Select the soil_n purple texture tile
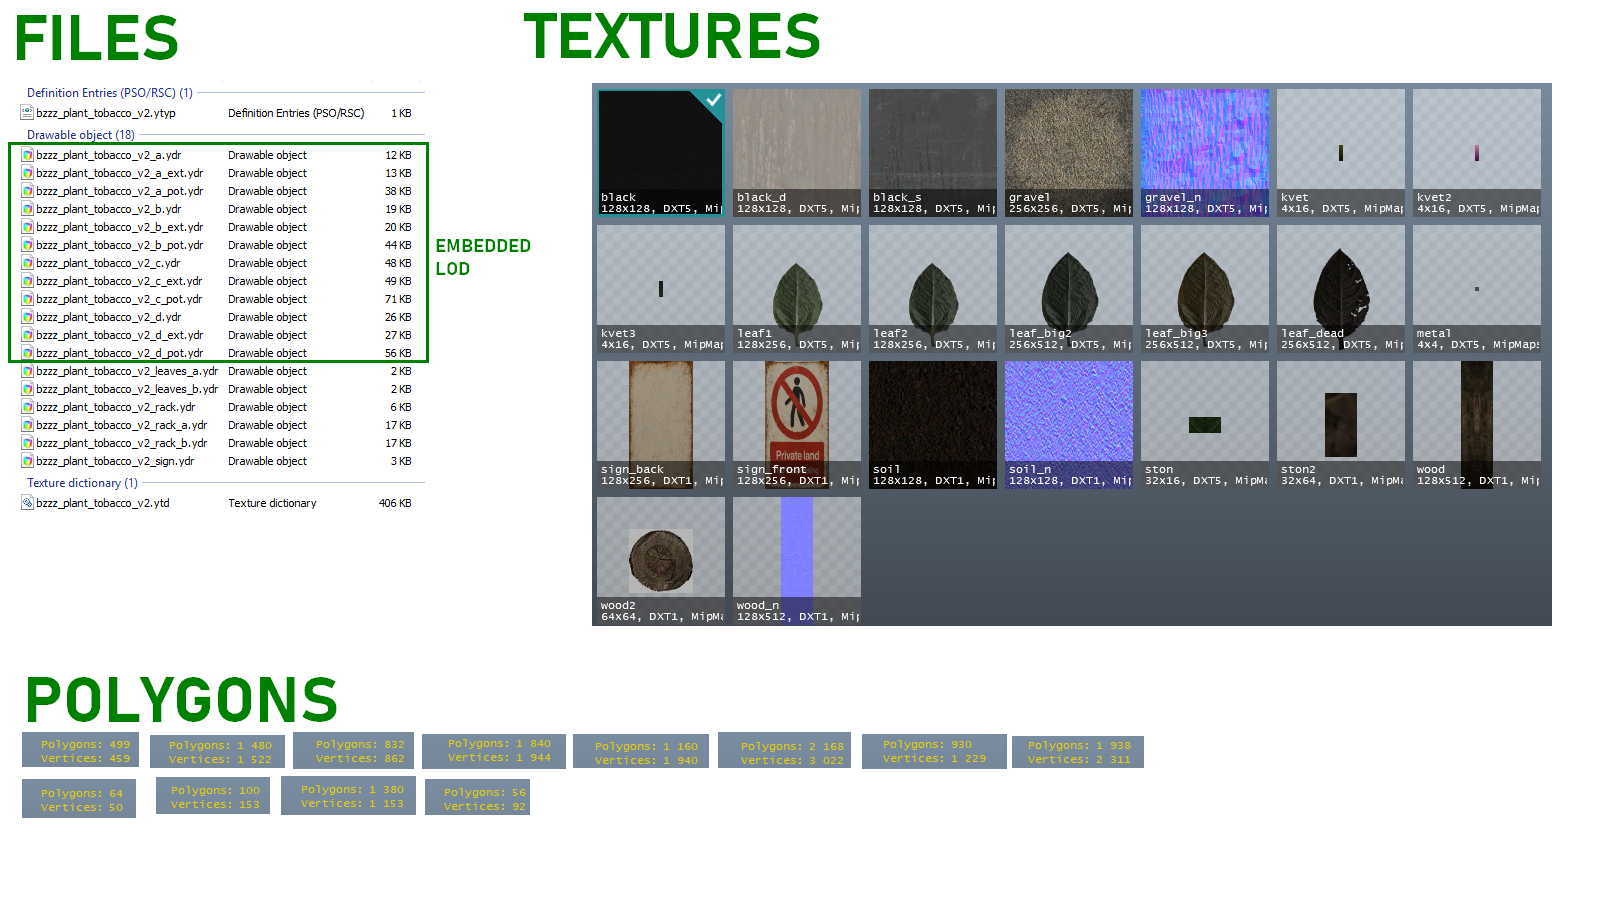The image size is (1600, 900). [x=1069, y=425]
